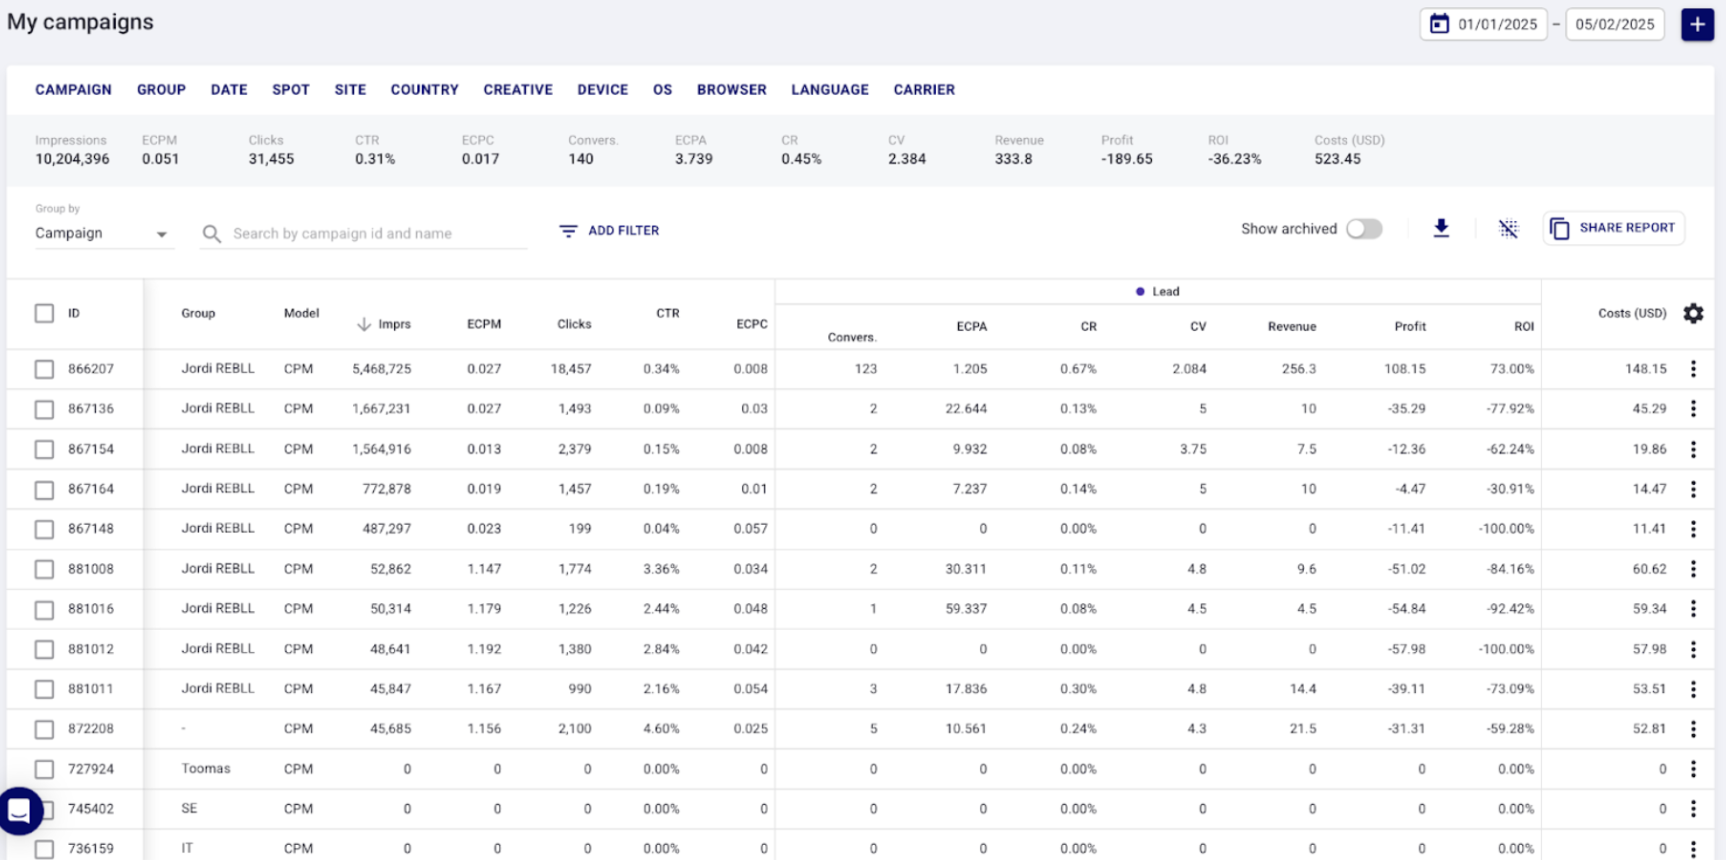Click the Clicks column header
Screen dimensions: 1726x860
[x=574, y=324]
